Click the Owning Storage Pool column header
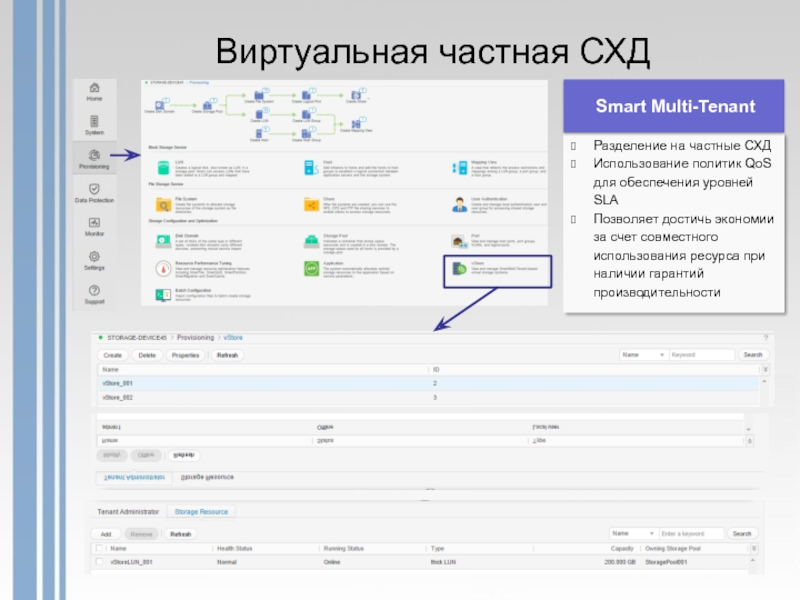 672,548
